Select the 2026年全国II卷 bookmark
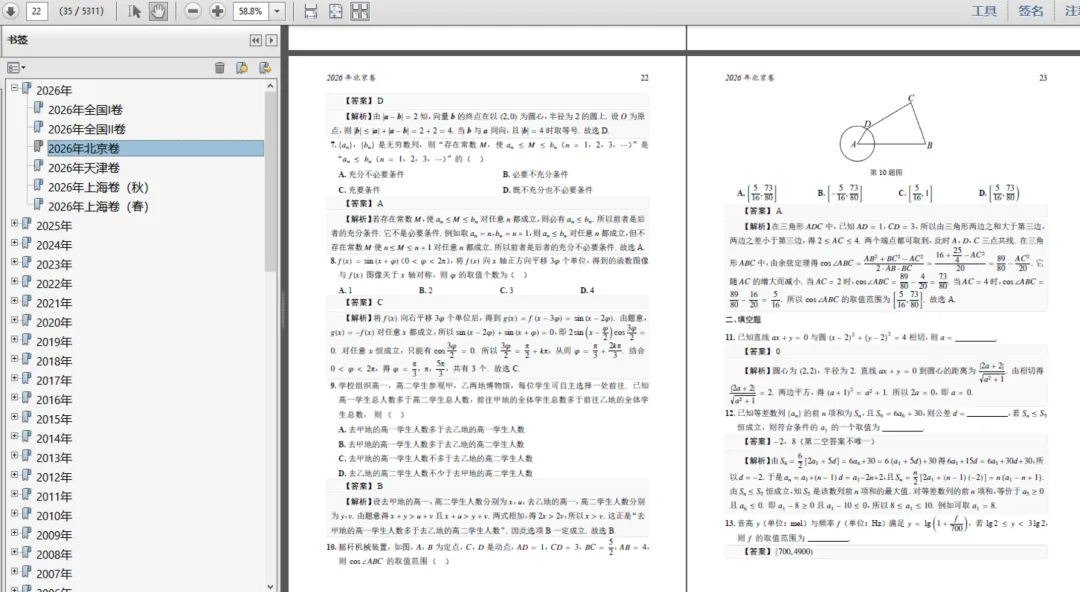 (x=87, y=130)
